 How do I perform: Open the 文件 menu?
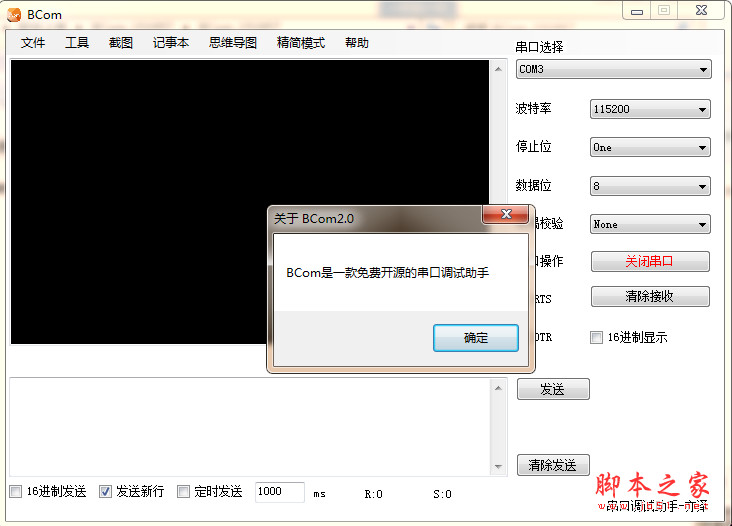[33, 43]
